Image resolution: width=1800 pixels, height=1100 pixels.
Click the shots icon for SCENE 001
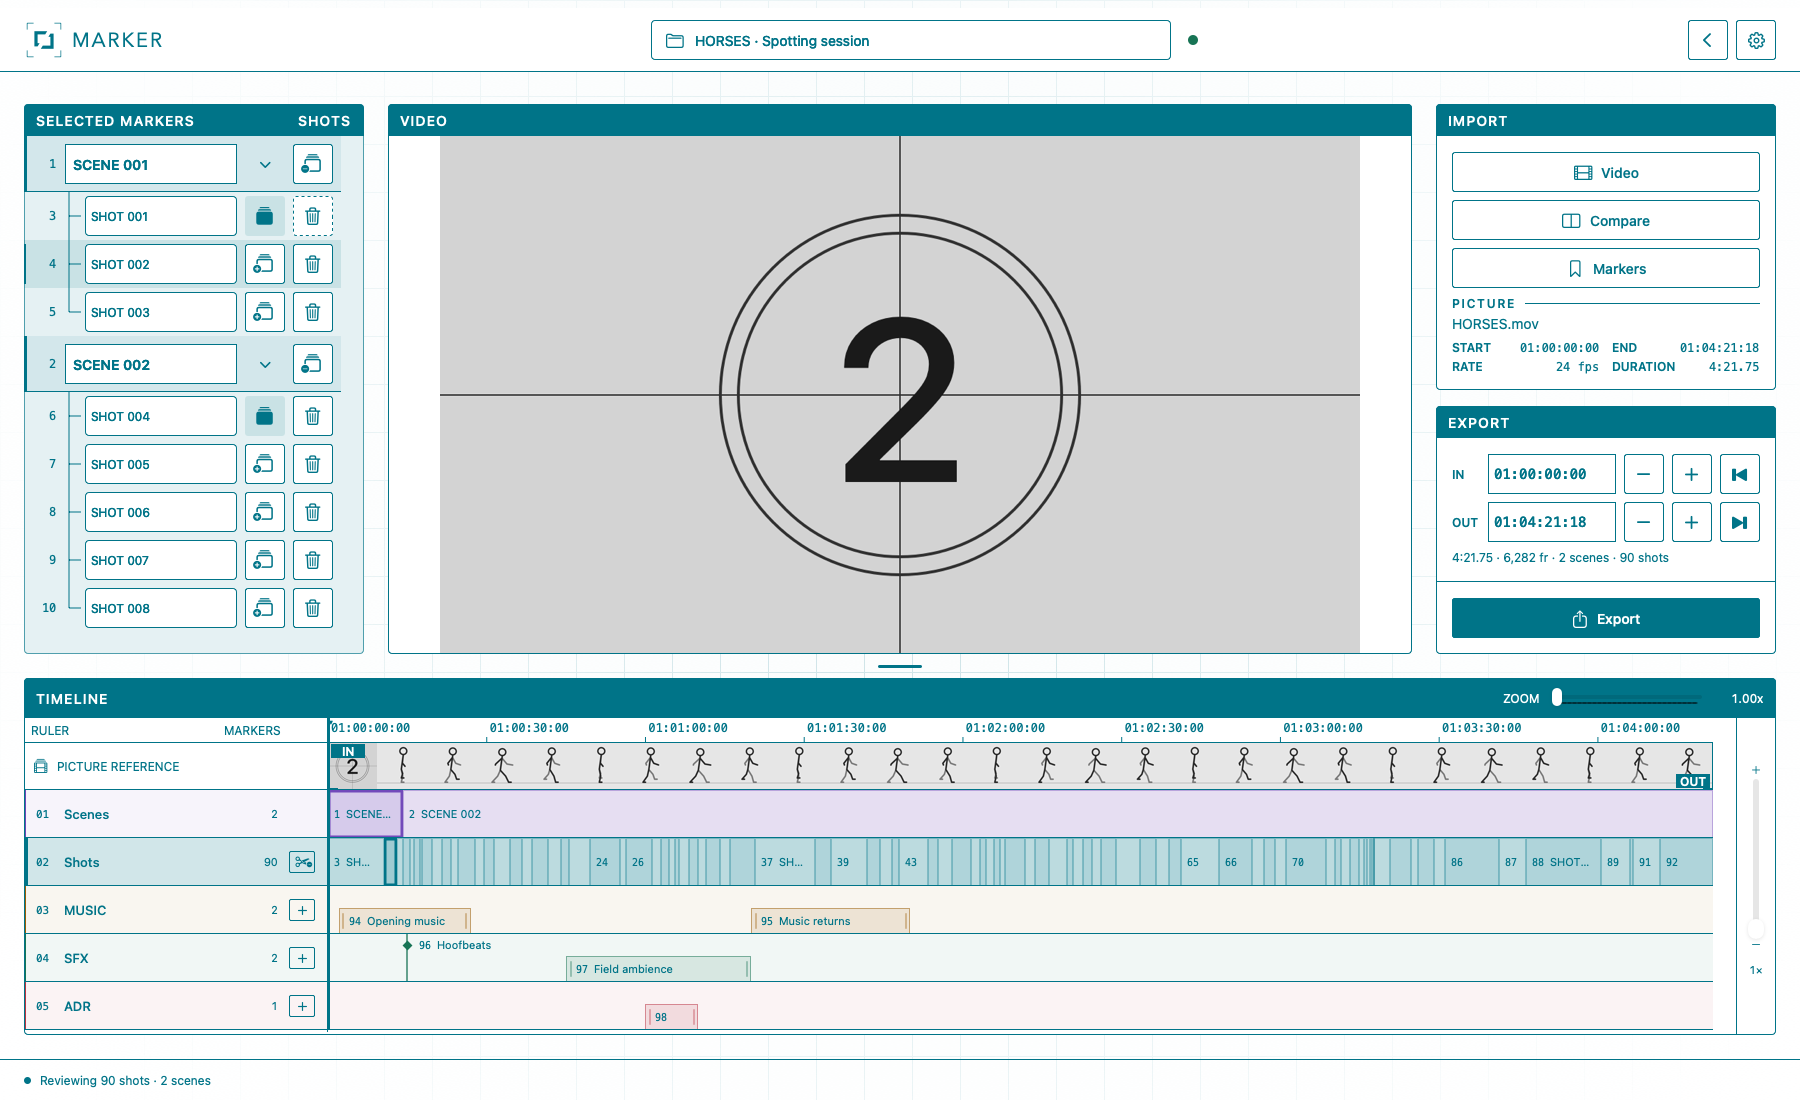[313, 164]
